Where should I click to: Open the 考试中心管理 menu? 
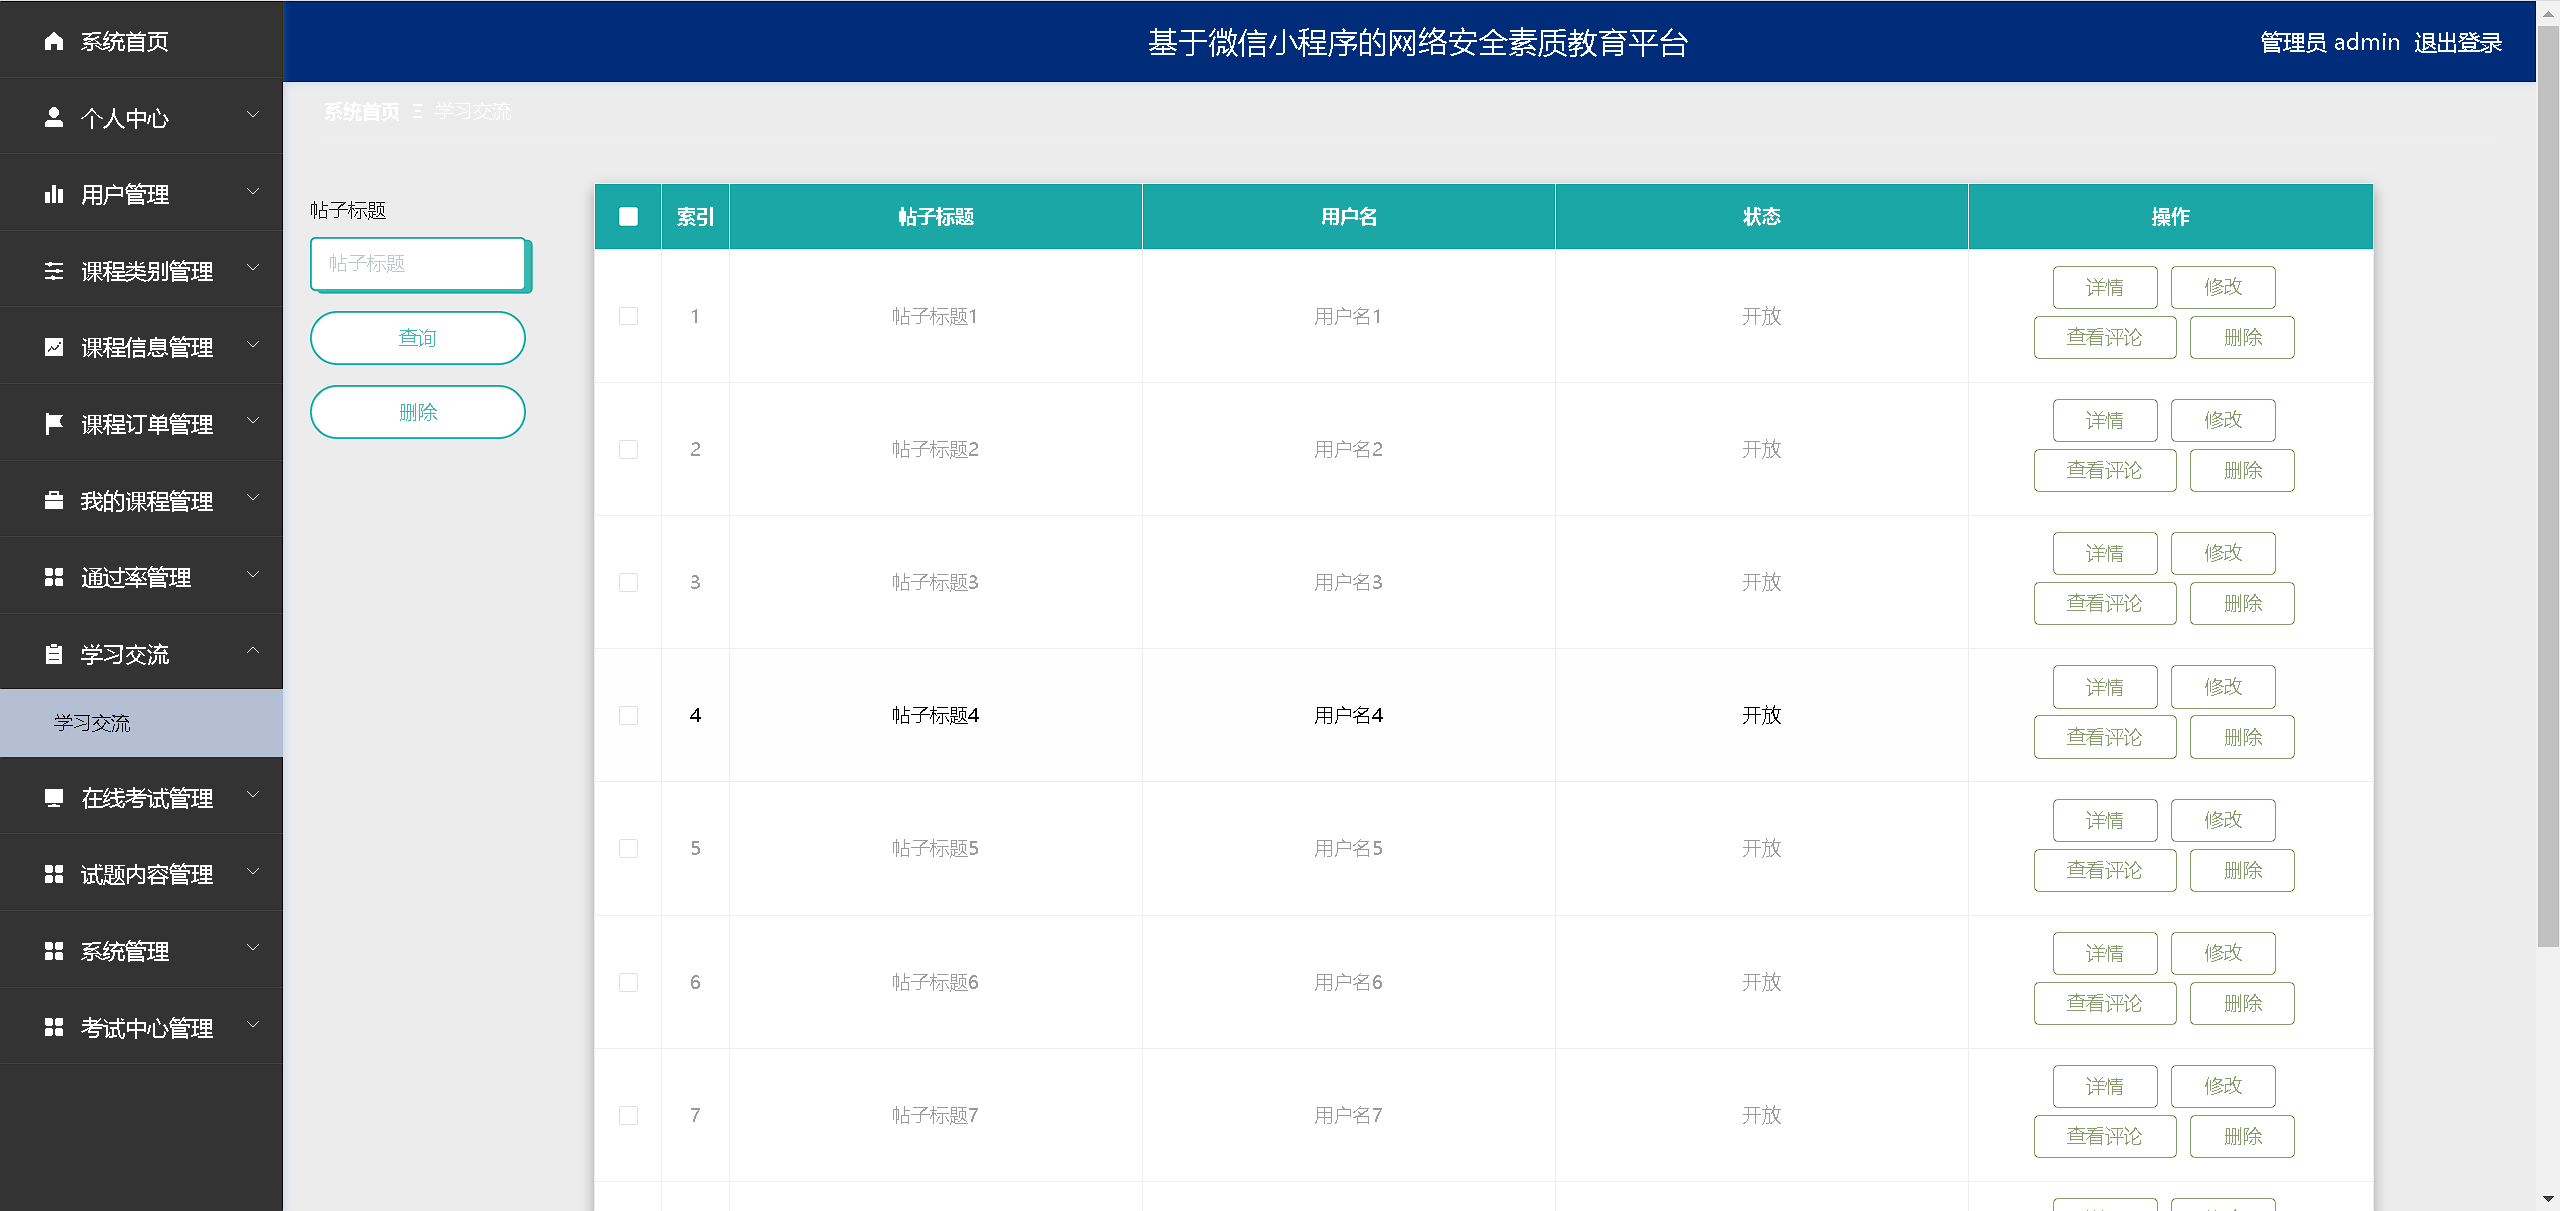146,1028
